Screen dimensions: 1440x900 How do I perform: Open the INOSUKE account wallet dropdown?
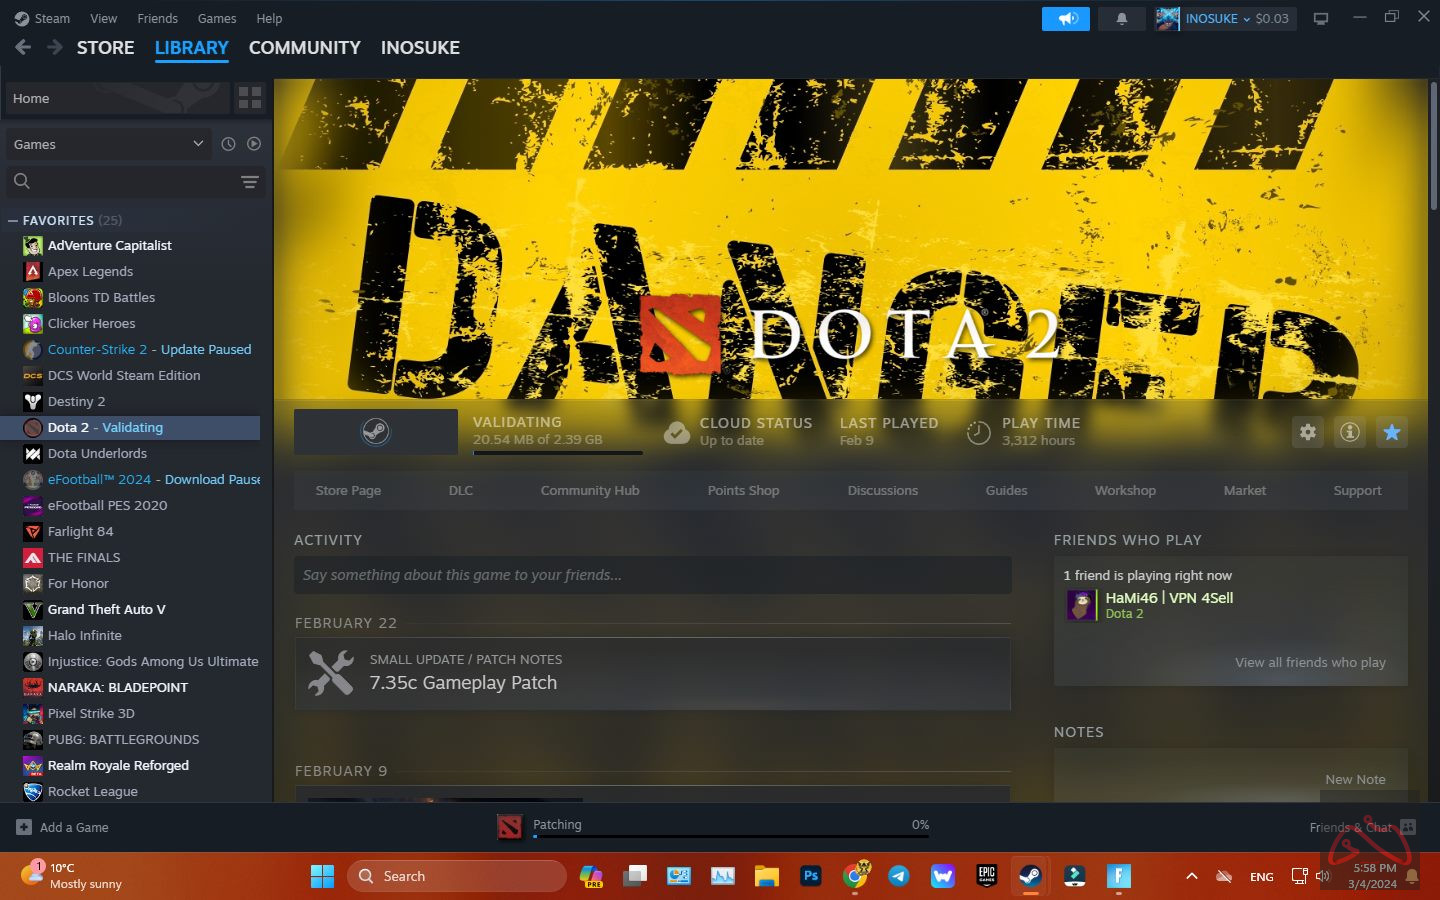point(1225,18)
